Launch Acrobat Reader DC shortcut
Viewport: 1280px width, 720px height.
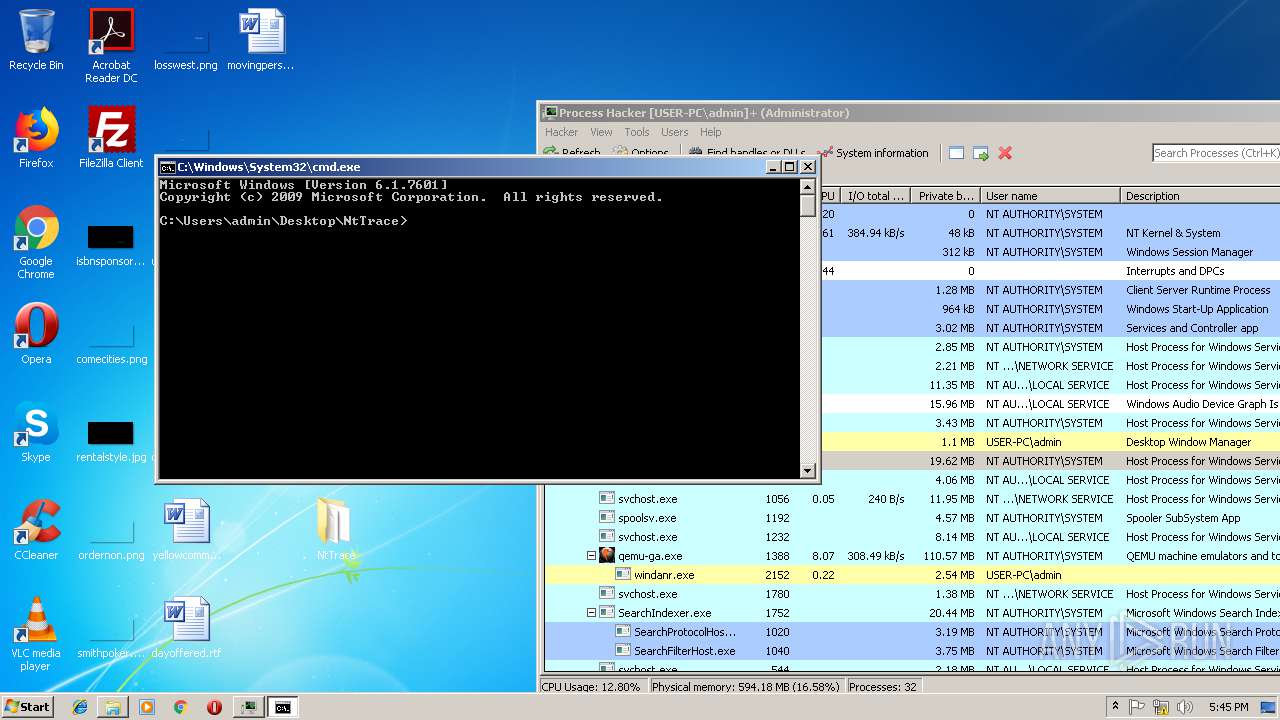(x=111, y=46)
